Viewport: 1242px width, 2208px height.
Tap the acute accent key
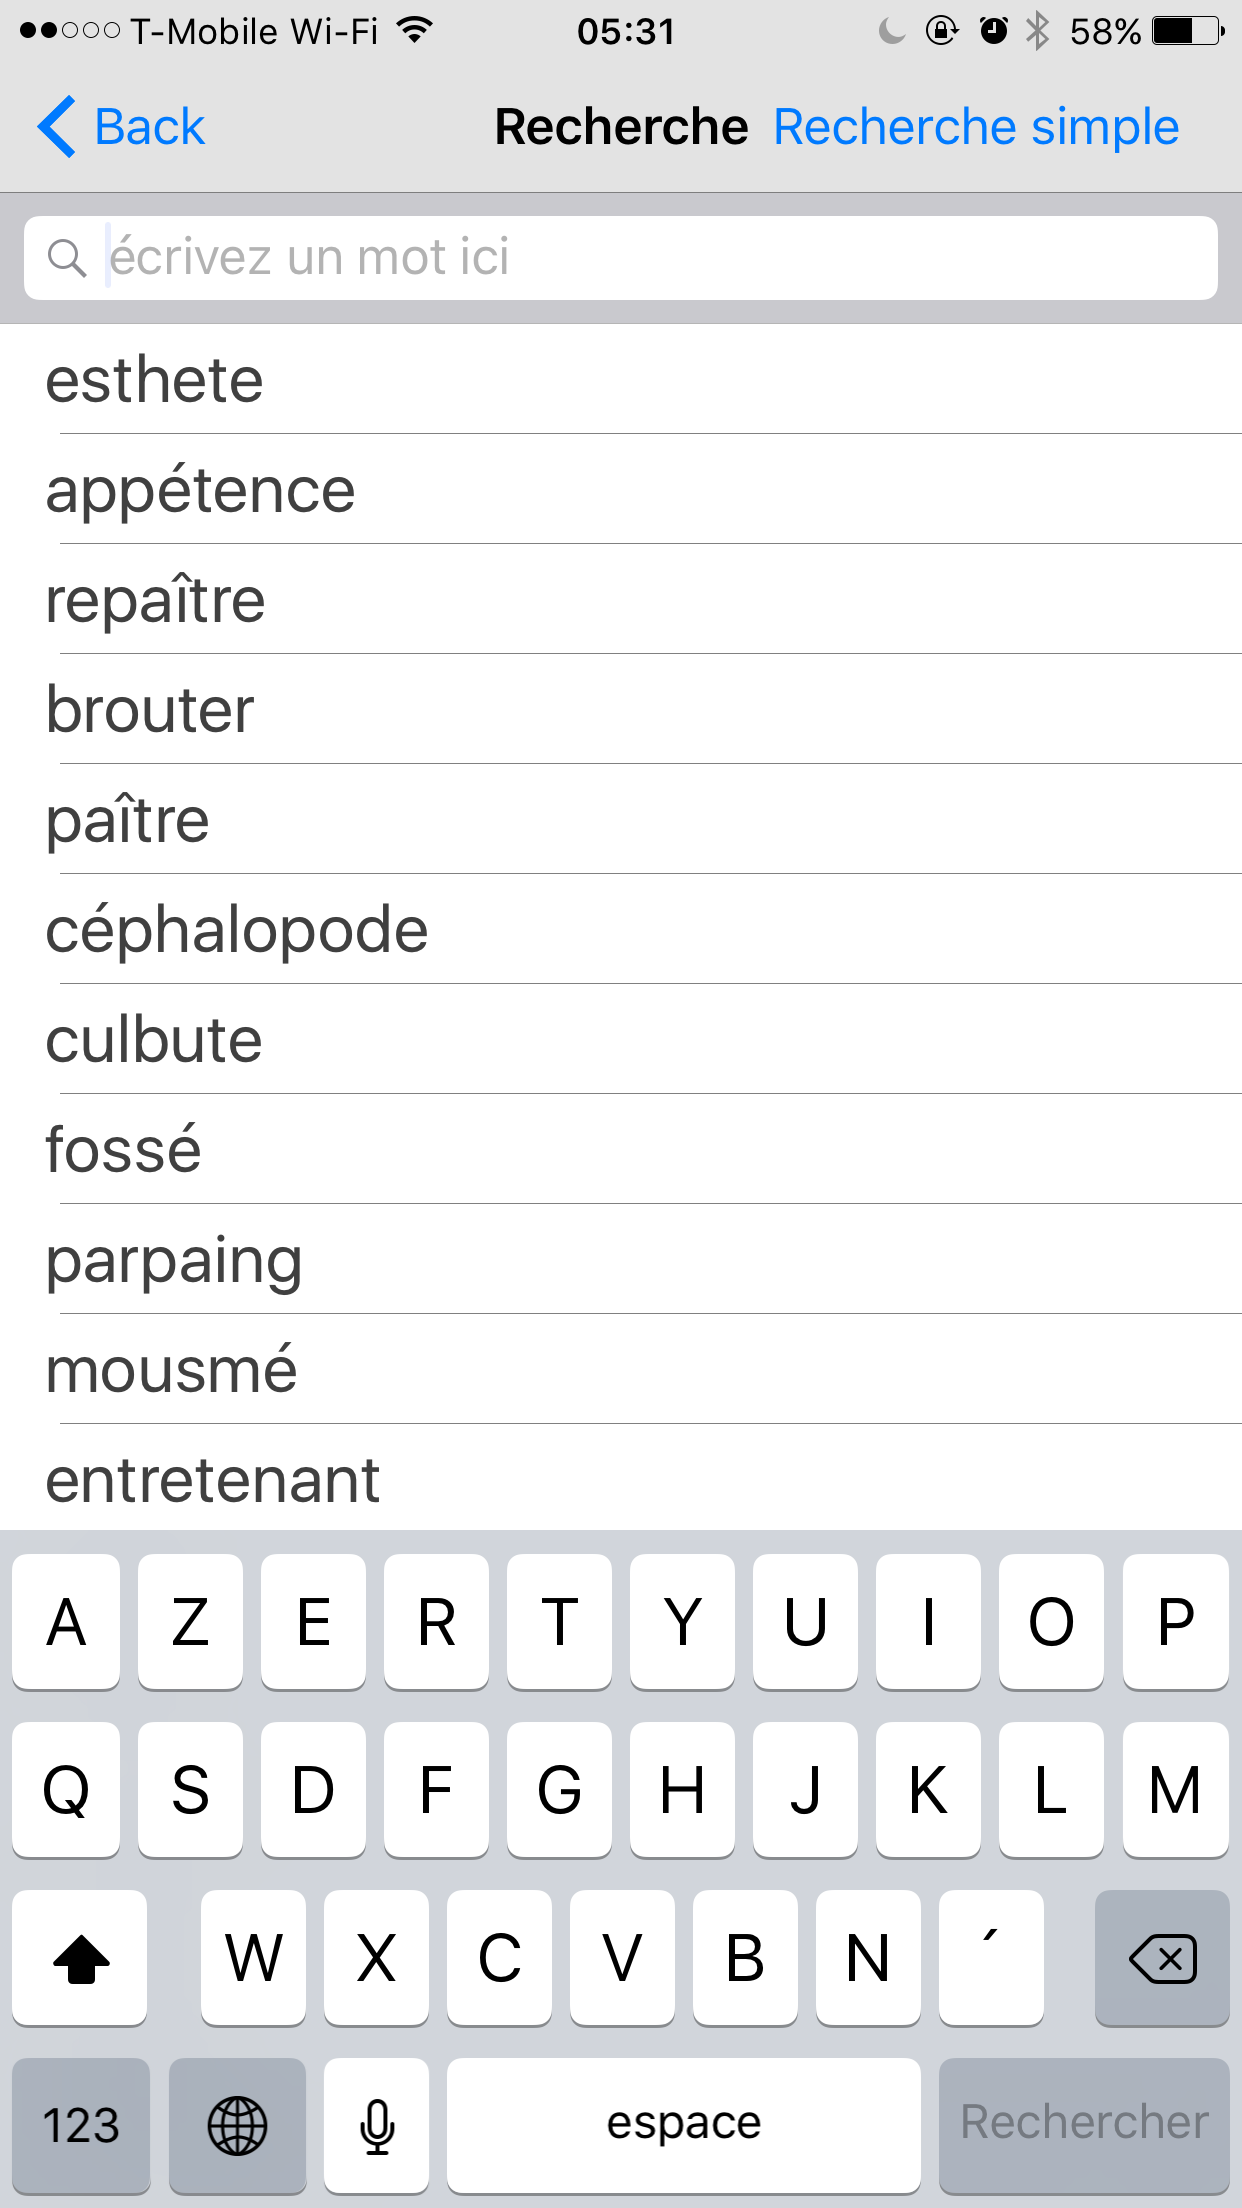pos(990,1956)
